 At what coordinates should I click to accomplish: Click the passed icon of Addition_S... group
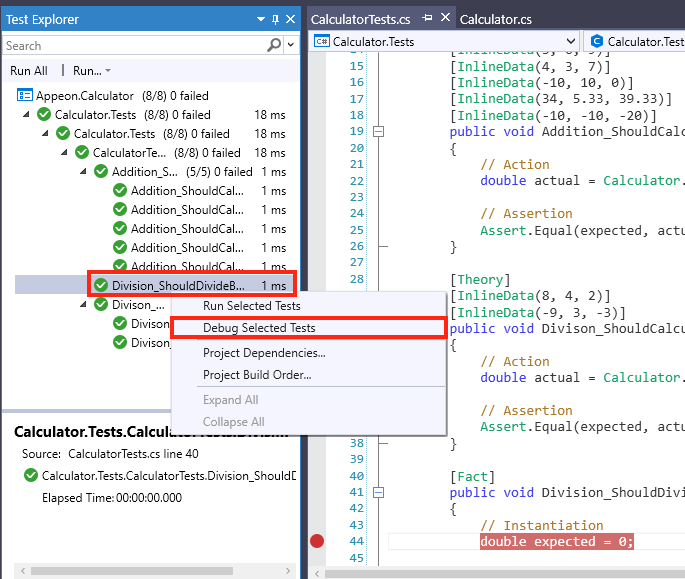tap(101, 171)
